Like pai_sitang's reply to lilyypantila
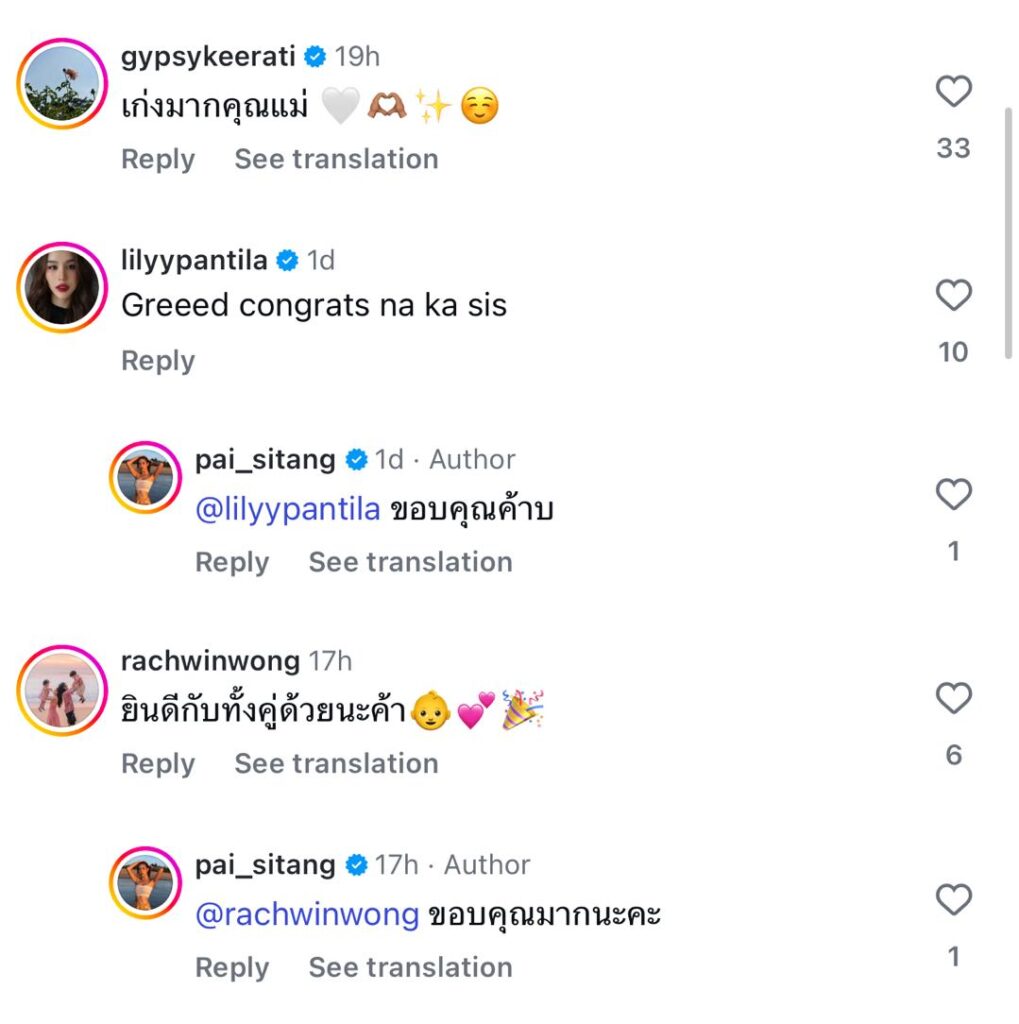The image size is (1019, 1024). coord(953,495)
